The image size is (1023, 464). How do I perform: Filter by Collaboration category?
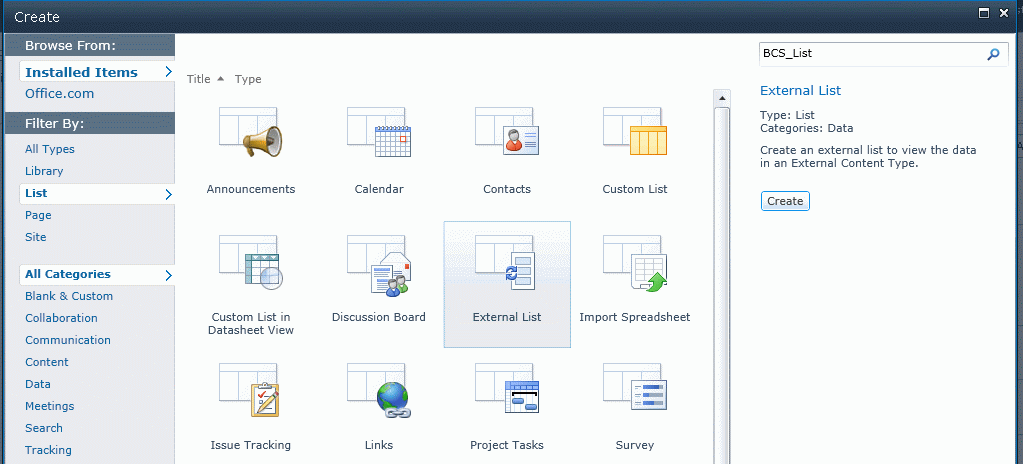[61, 318]
